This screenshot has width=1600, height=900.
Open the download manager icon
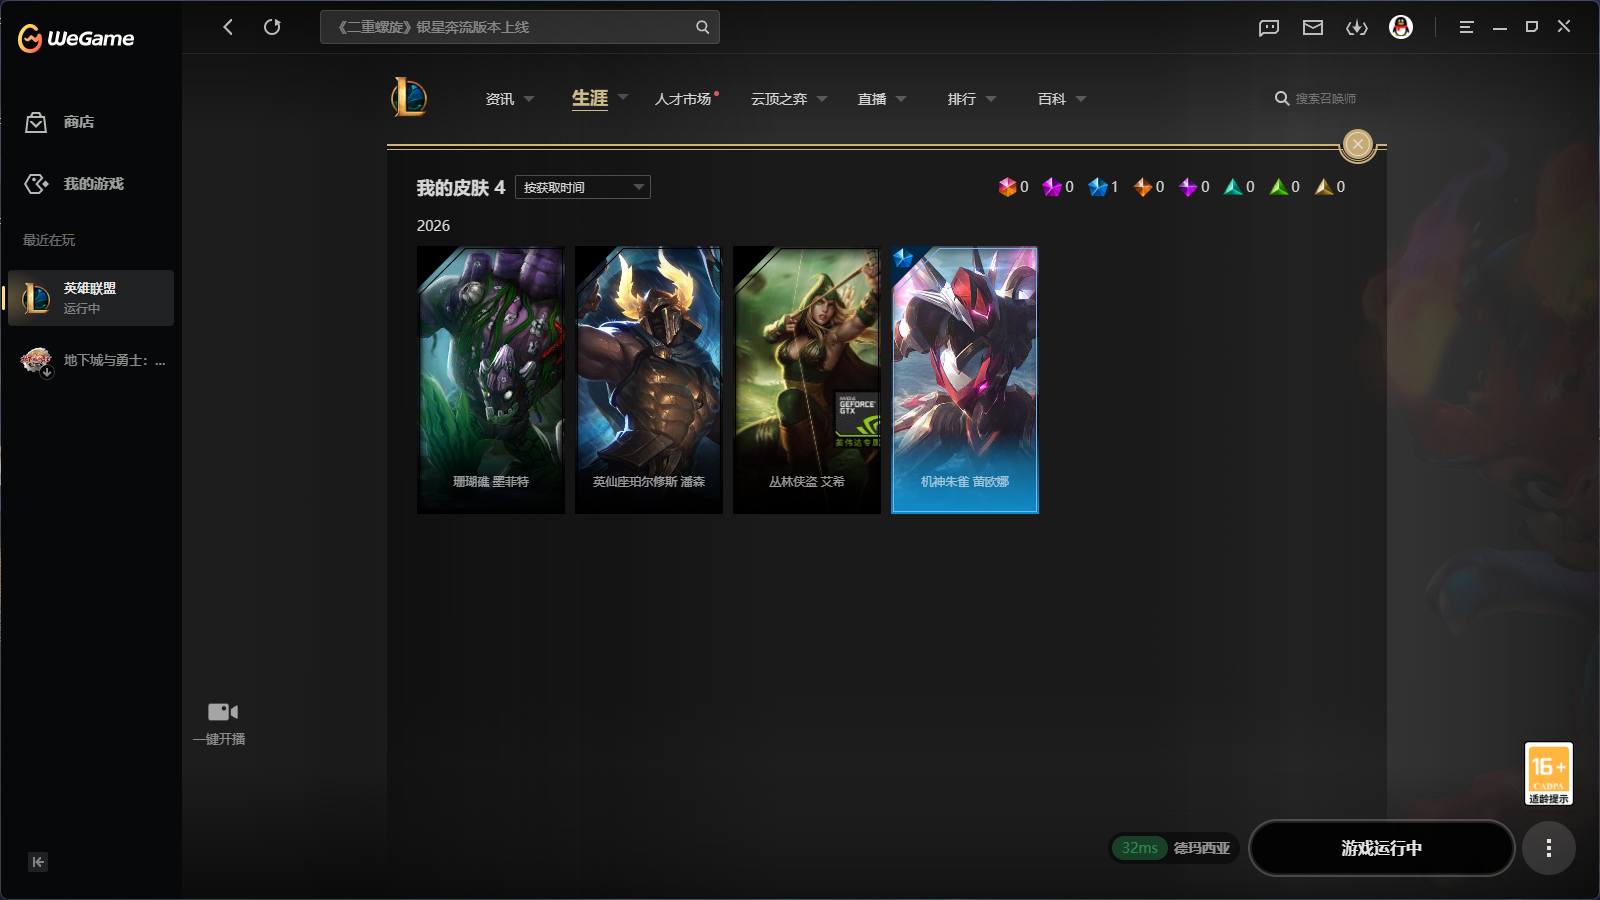(x=1357, y=28)
